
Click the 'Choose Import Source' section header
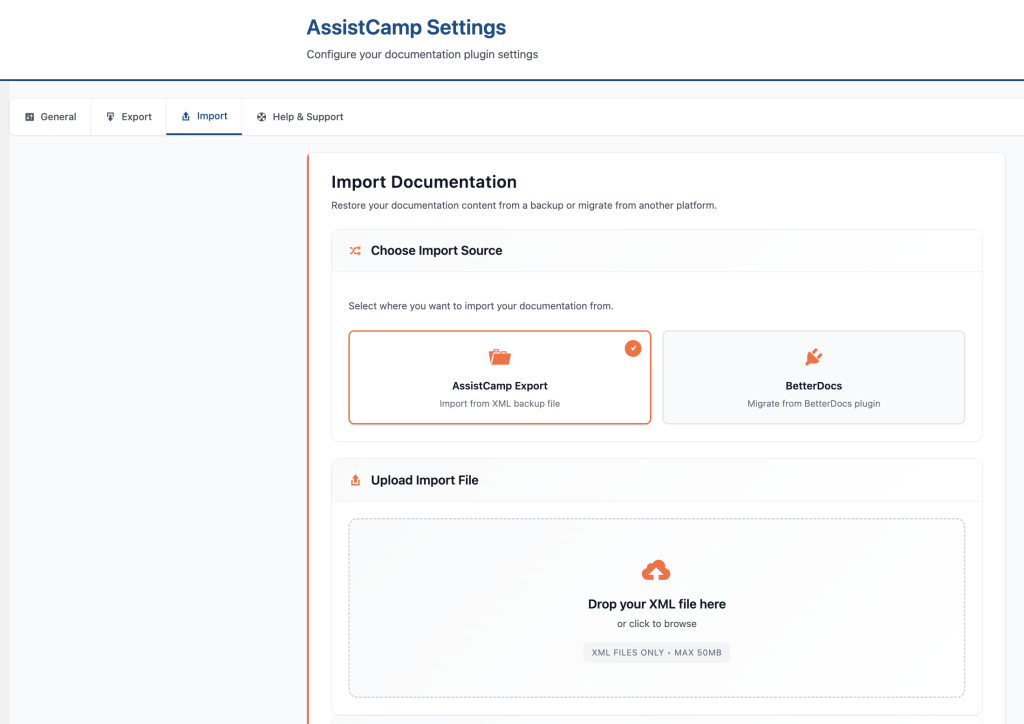[x=436, y=251]
